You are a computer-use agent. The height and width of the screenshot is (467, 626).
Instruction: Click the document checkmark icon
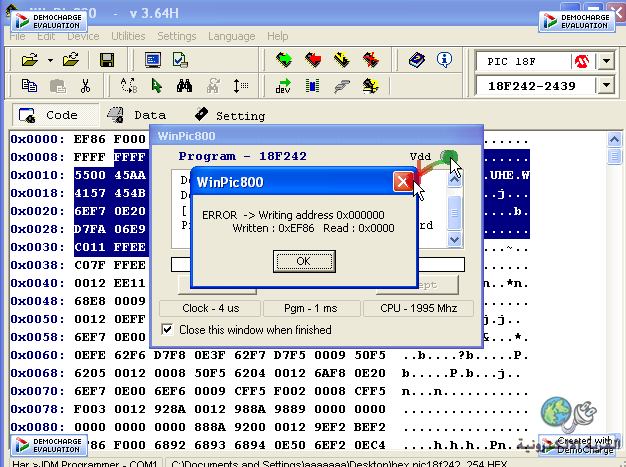coord(180,60)
